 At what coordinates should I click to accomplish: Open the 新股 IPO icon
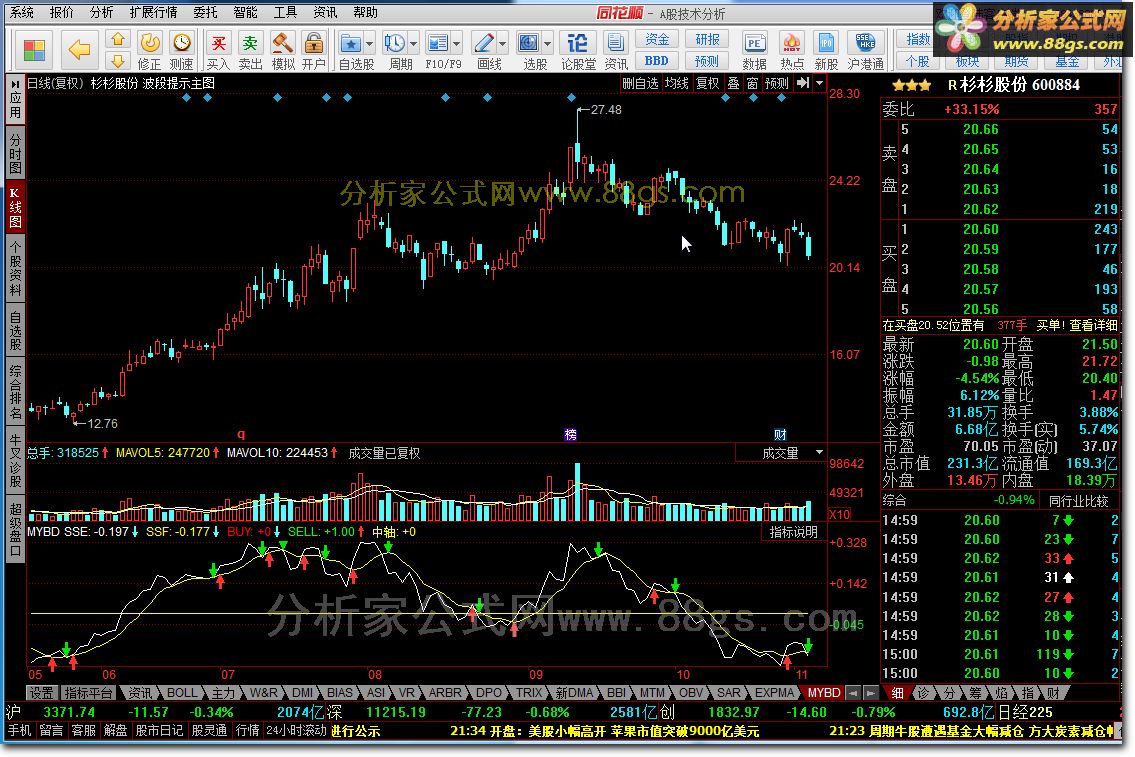click(826, 51)
